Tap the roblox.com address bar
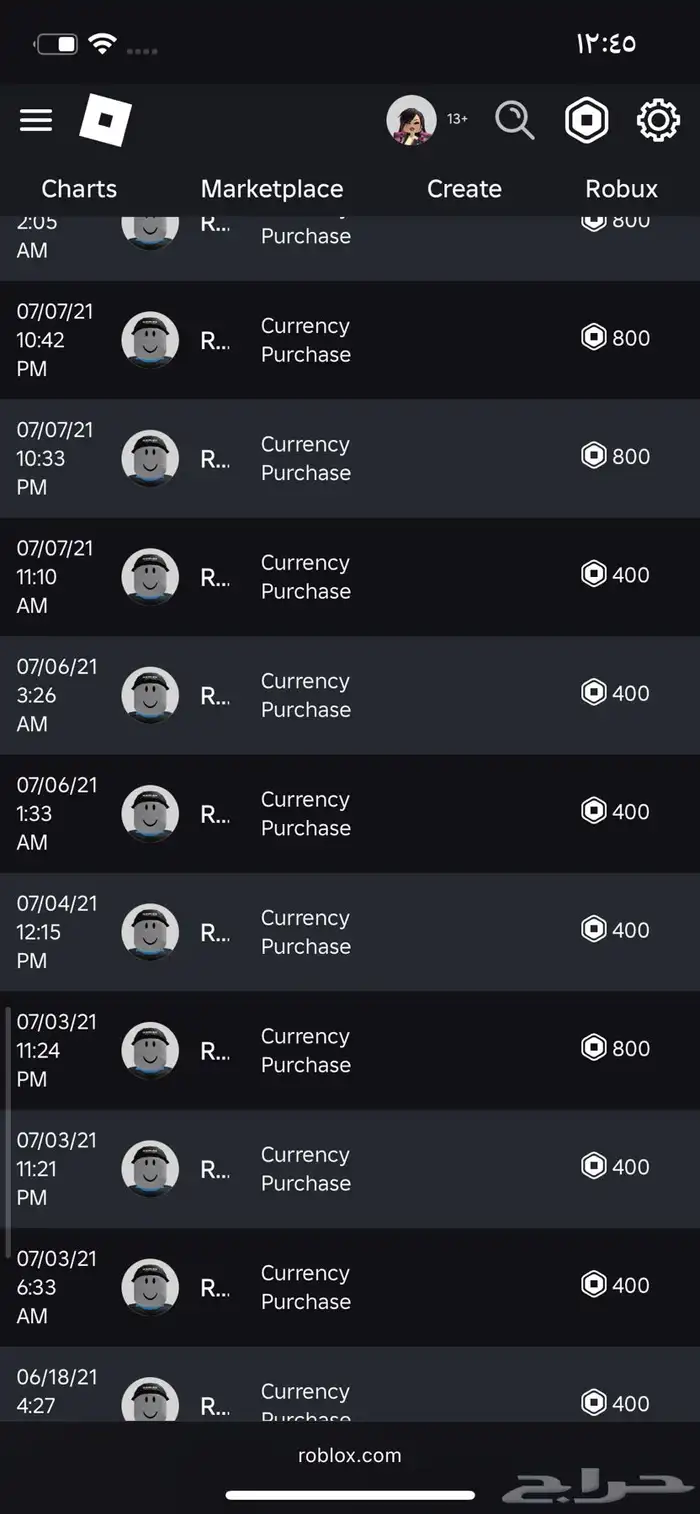The image size is (700, 1514). click(350, 1456)
